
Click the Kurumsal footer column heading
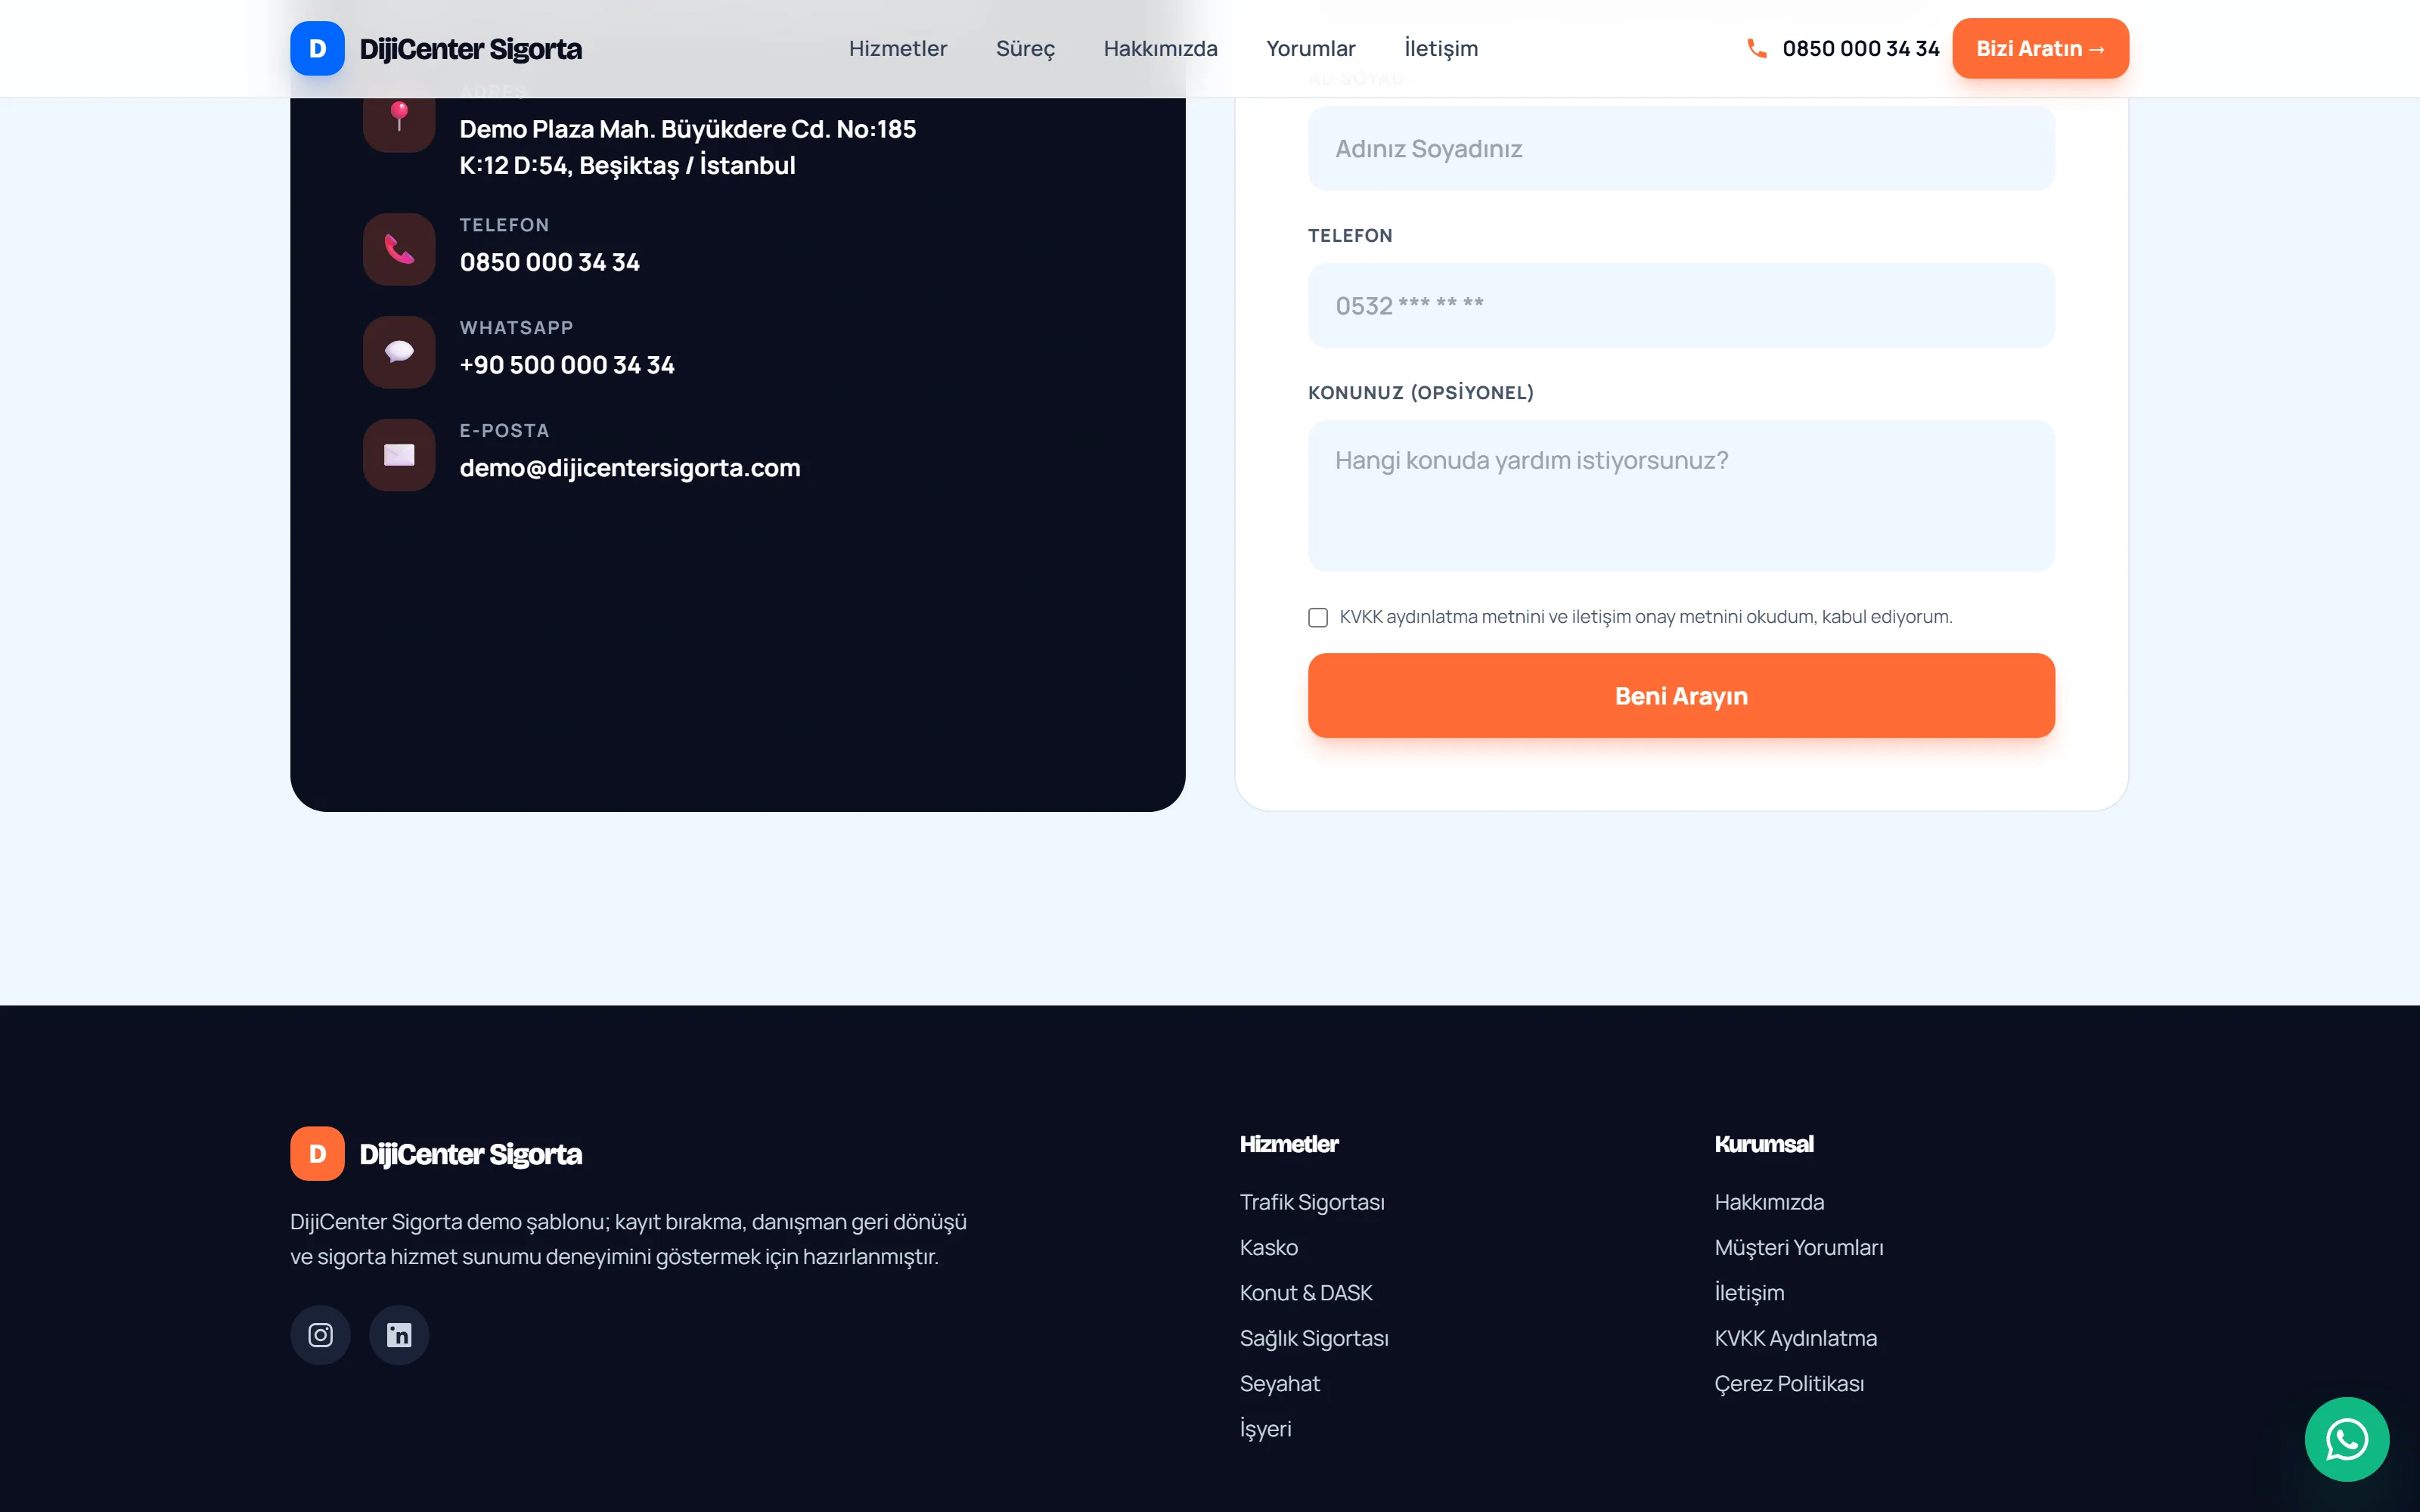point(1764,1144)
